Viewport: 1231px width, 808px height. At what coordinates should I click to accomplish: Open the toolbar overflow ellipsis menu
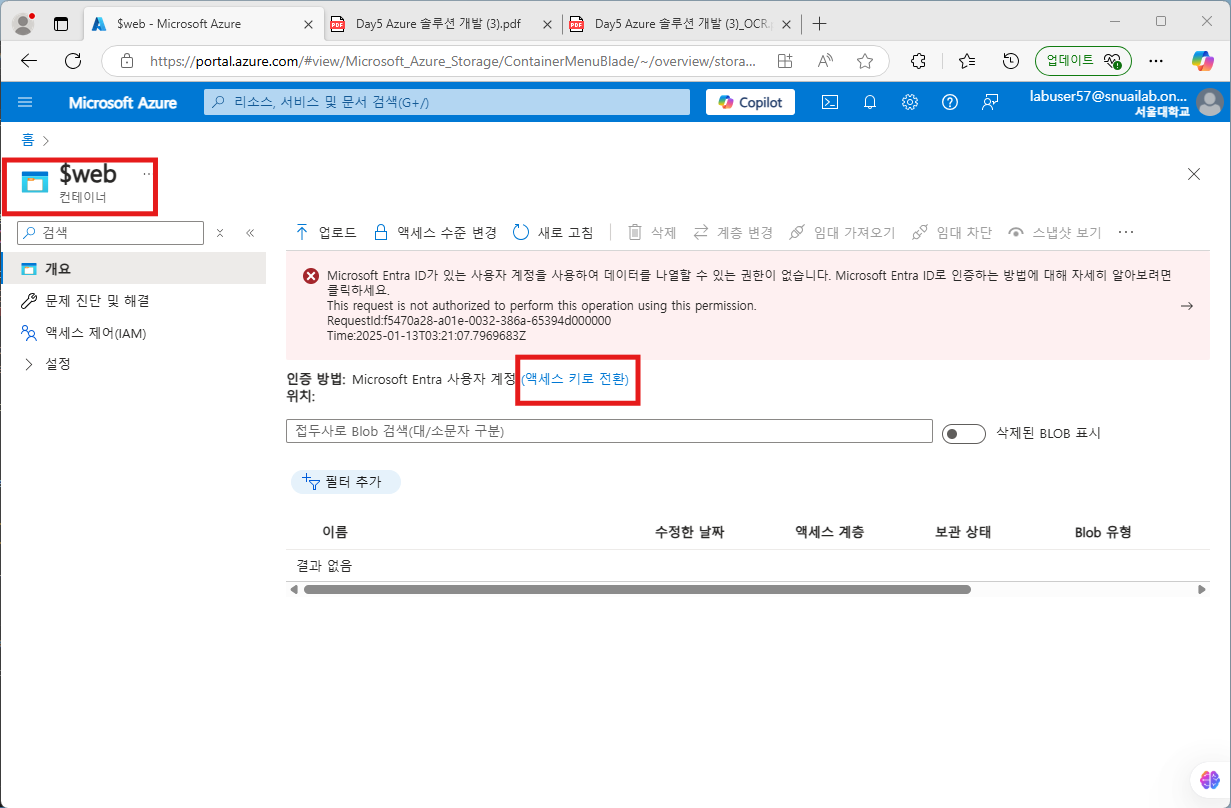[x=1126, y=232]
